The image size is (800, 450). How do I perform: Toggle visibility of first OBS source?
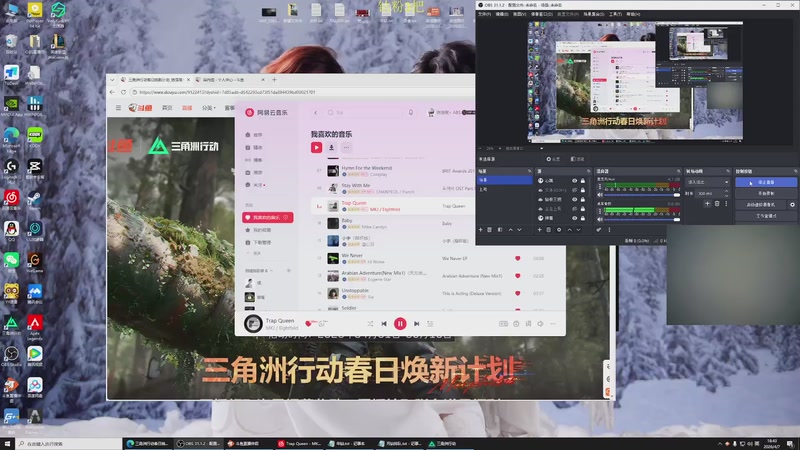point(574,181)
